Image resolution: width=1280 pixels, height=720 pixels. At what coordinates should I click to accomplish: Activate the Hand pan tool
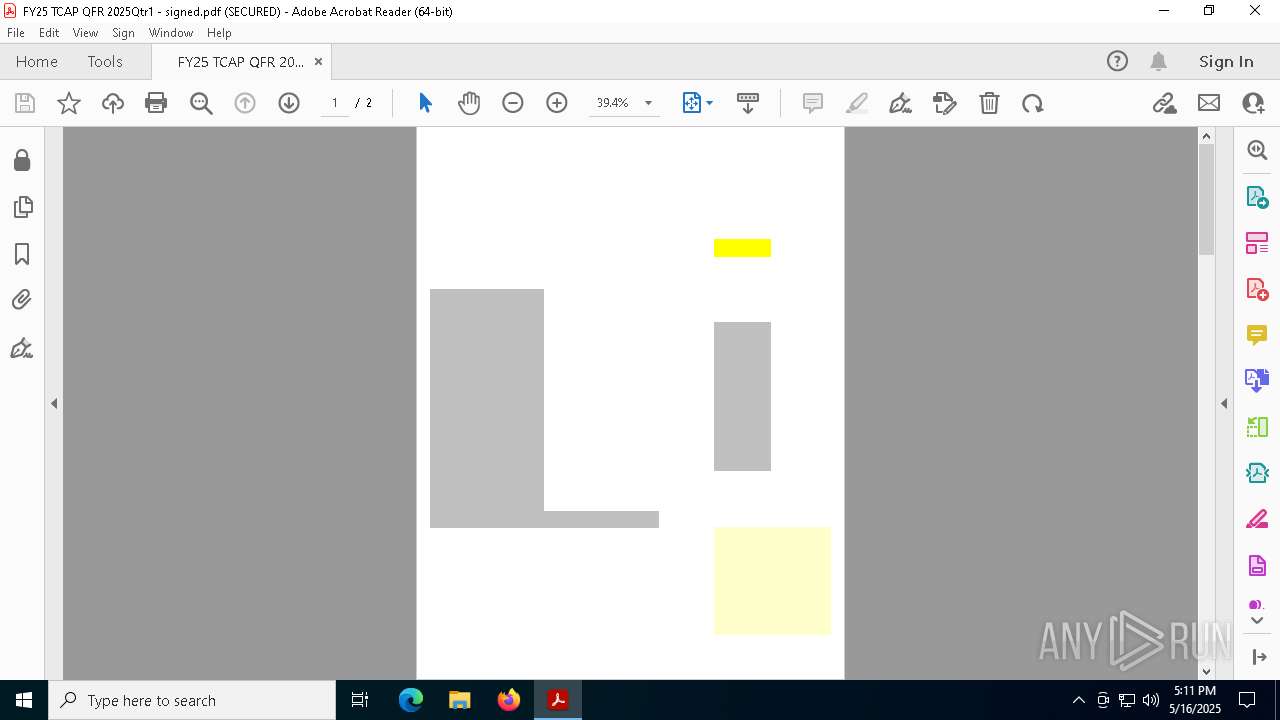point(469,103)
